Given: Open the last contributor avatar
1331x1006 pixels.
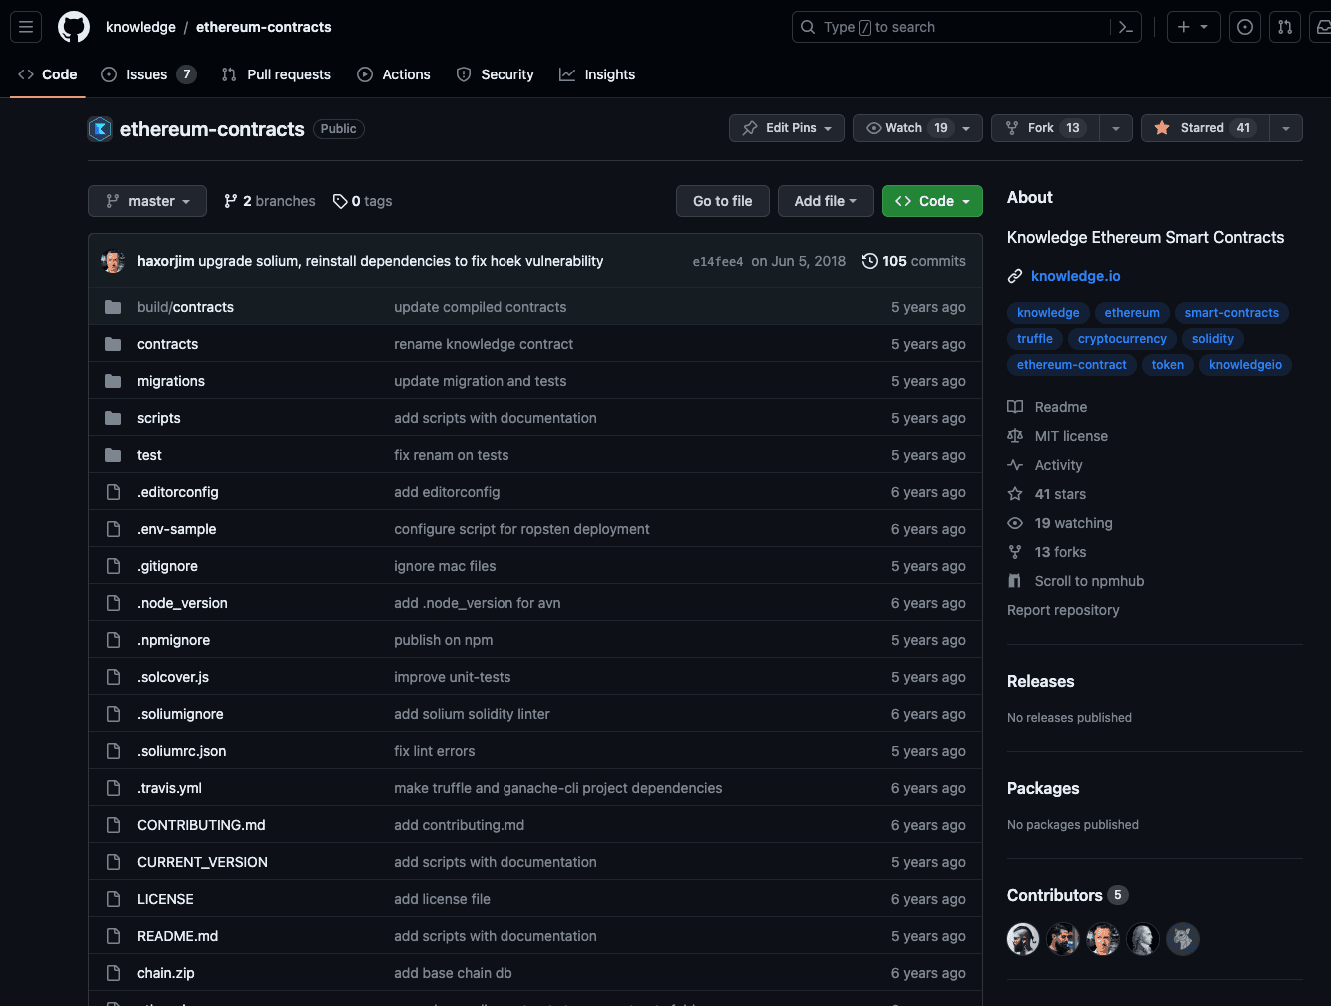Looking at the screenshot, I should 1183,939.
